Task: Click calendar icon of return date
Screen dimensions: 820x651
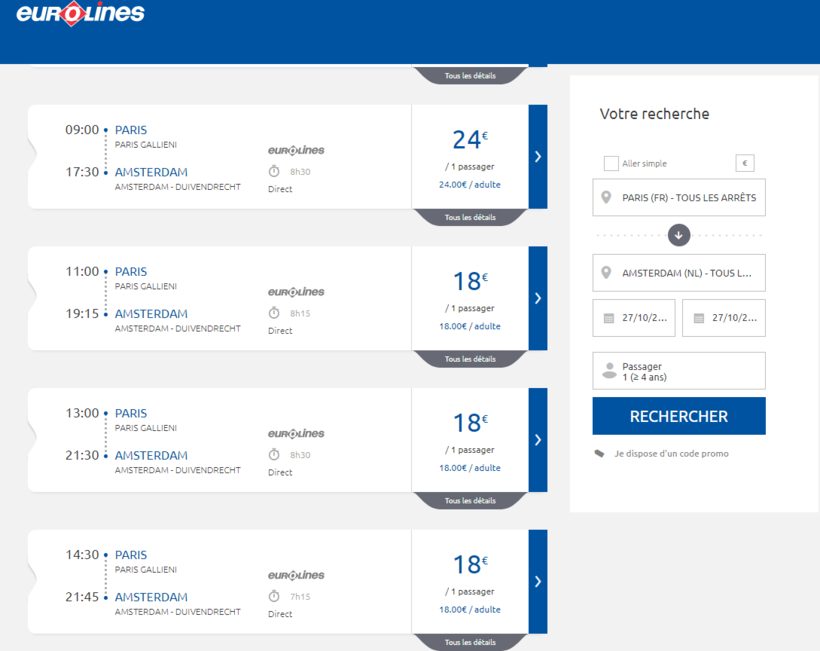Action: [698, 318]
